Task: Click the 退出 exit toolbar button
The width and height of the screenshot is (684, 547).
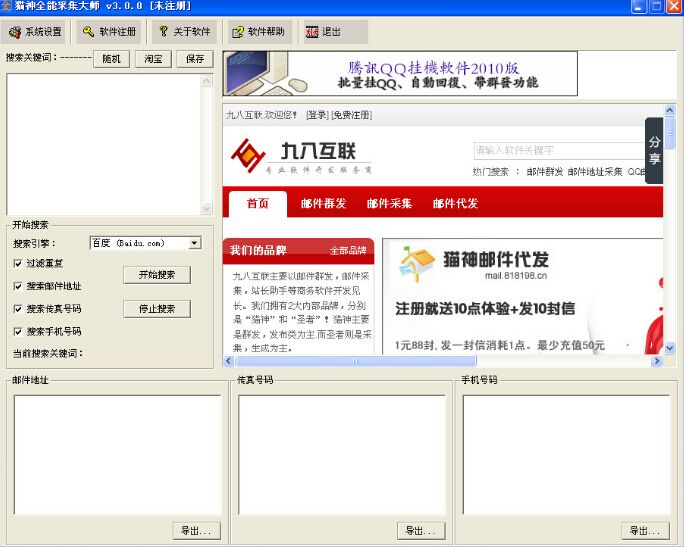Action: click(x=324, y=32)
